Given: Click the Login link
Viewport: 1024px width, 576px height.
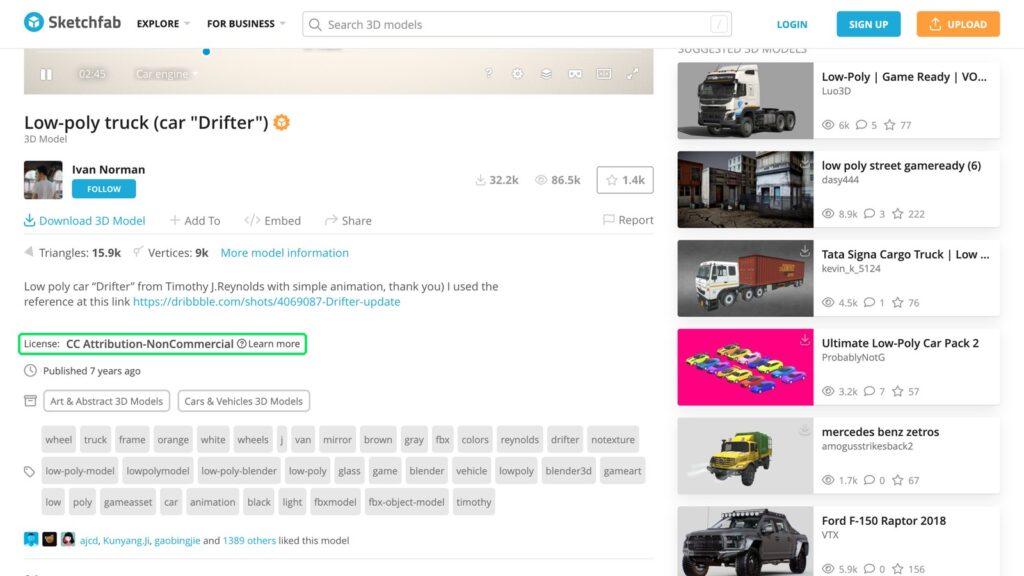Looking at the screenshot, I should (x=792, y=24).
